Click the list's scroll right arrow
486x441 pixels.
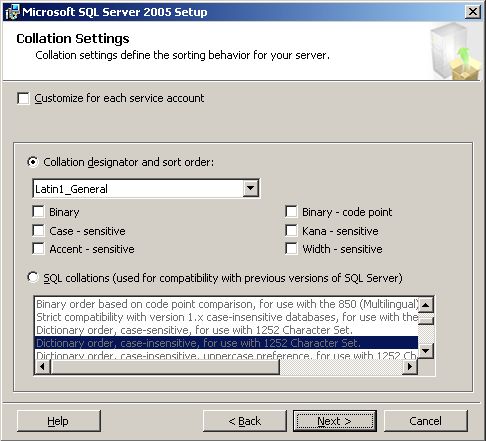410,367
